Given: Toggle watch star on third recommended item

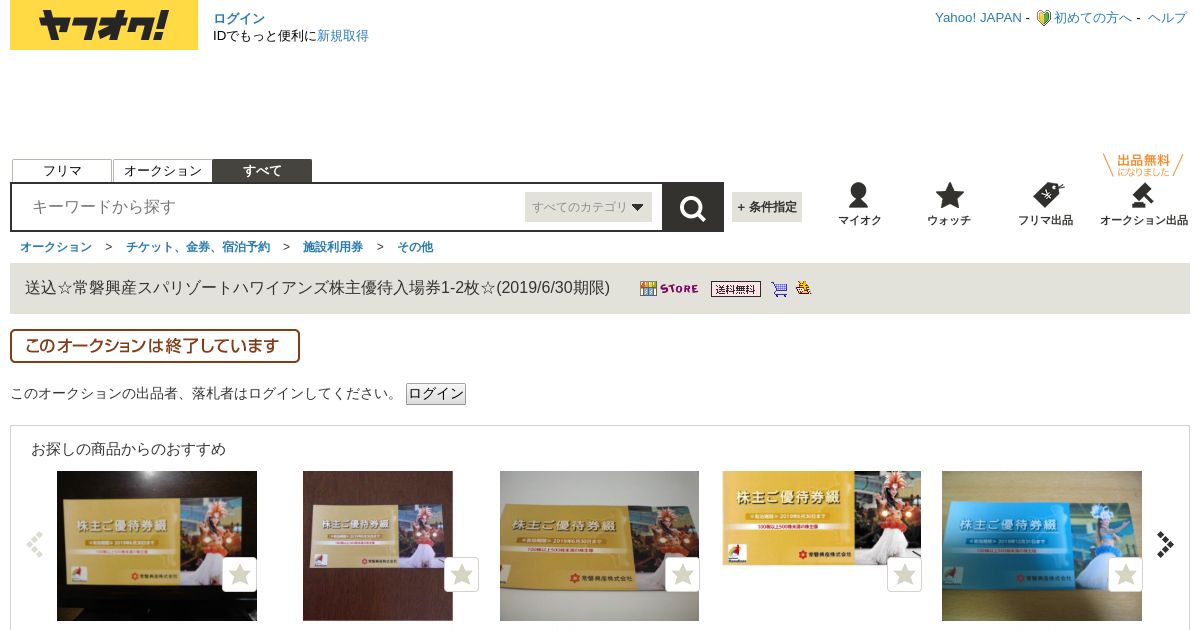Looking at the screenshot, I should (683, 575).
